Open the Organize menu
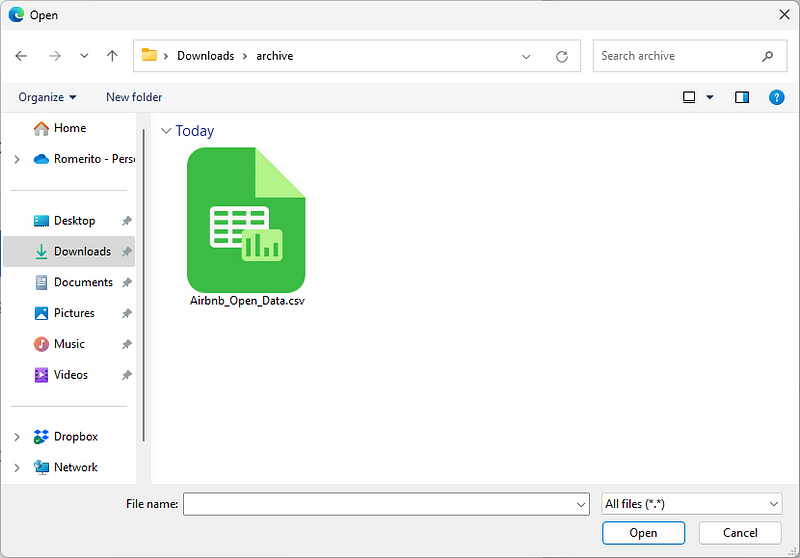The height and width of the screenshot is (558, 800). coord(47,97)
